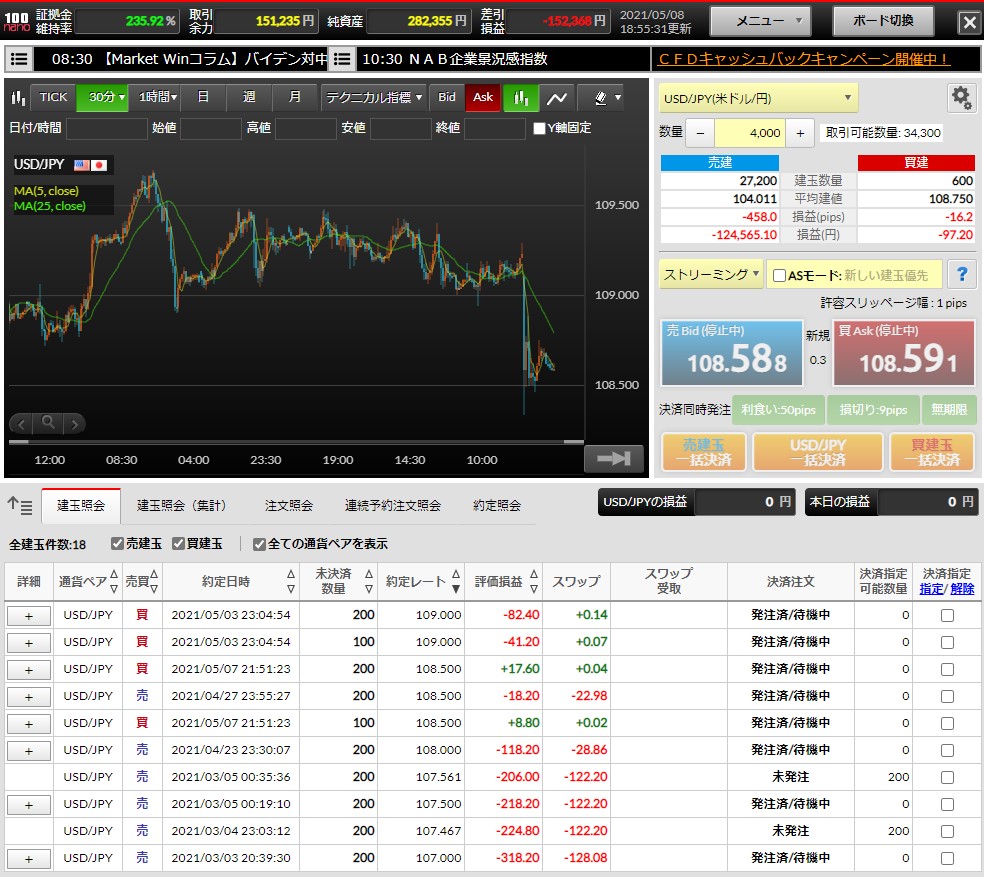Open CFDキャッシュバックキャンペーン link

click(x=804, y=59)
